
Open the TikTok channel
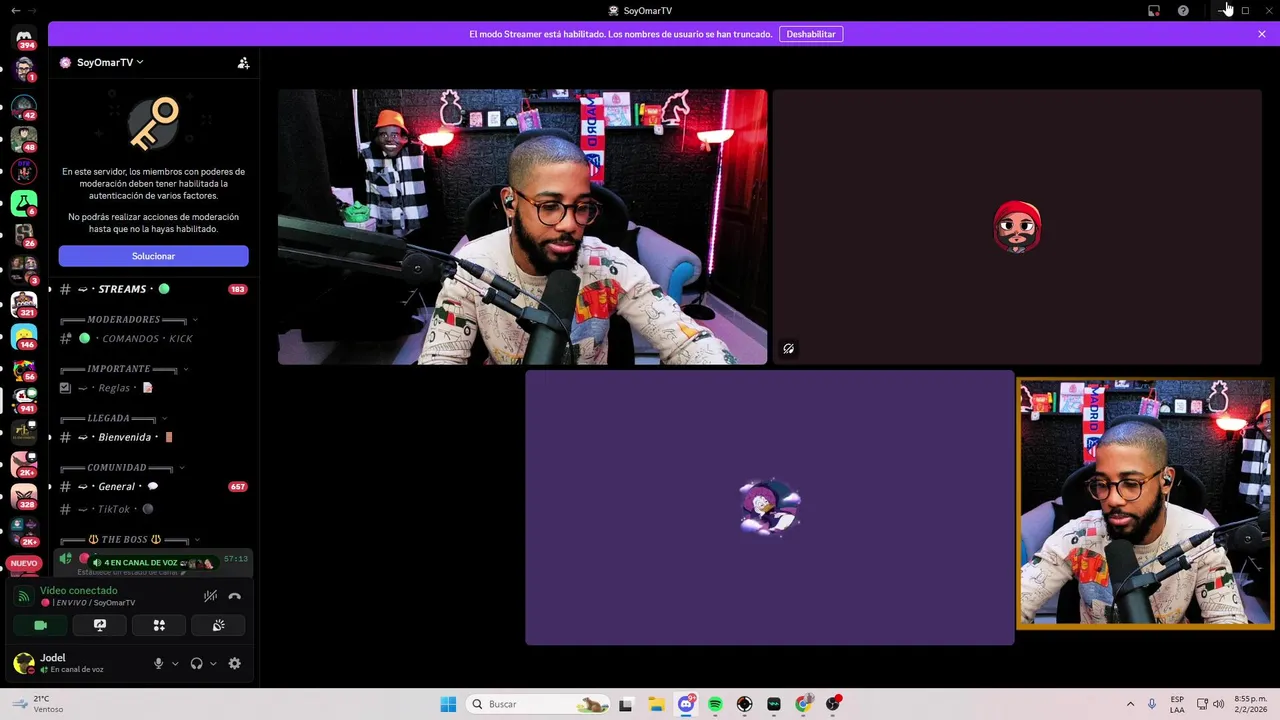point(153,509)
